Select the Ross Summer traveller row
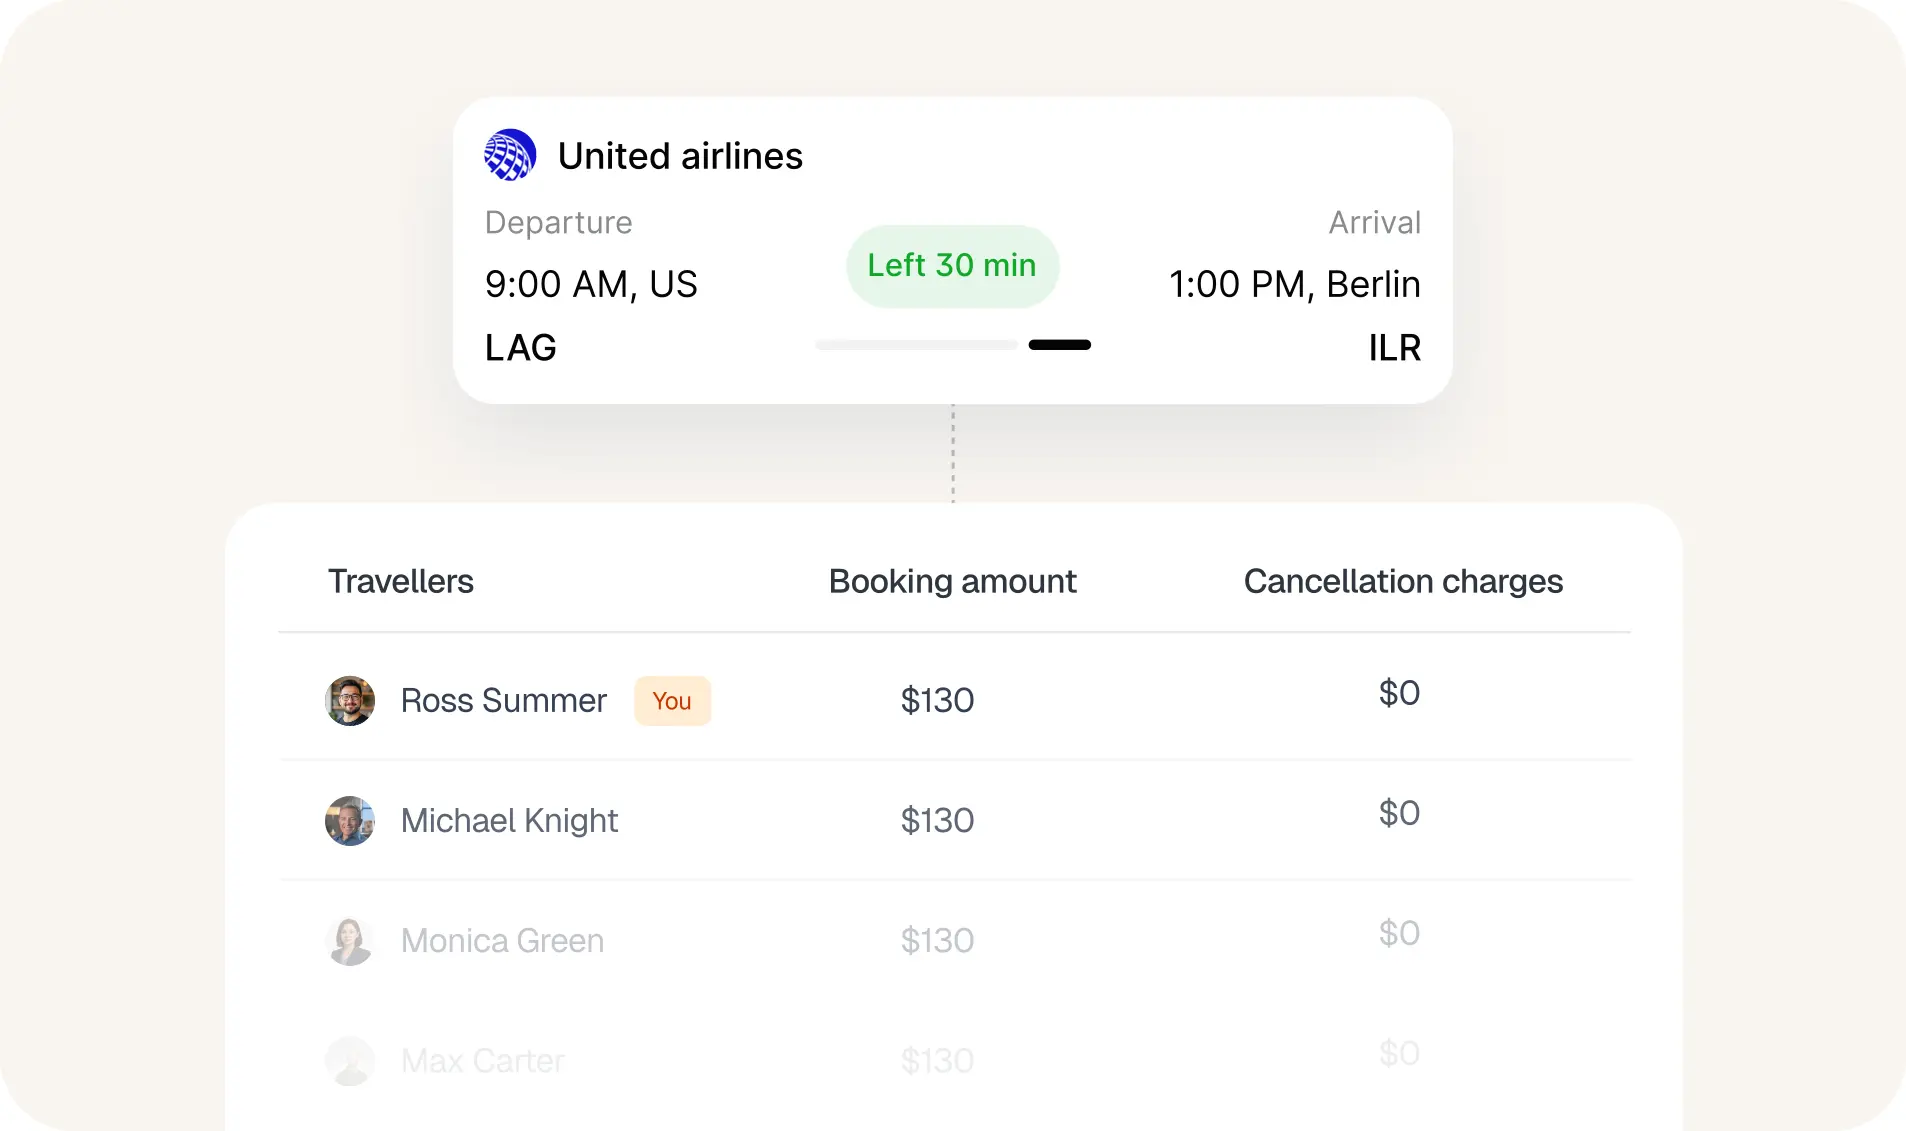 950,700
